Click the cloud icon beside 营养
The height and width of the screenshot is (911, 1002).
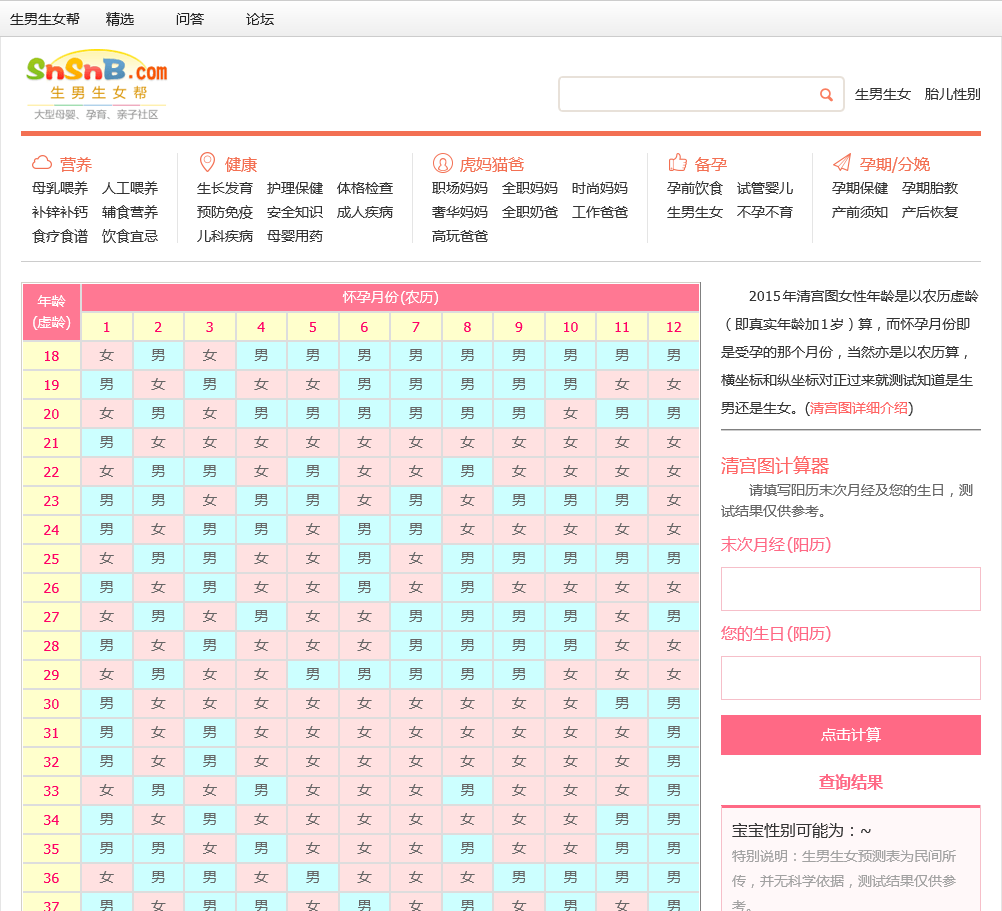42,163
